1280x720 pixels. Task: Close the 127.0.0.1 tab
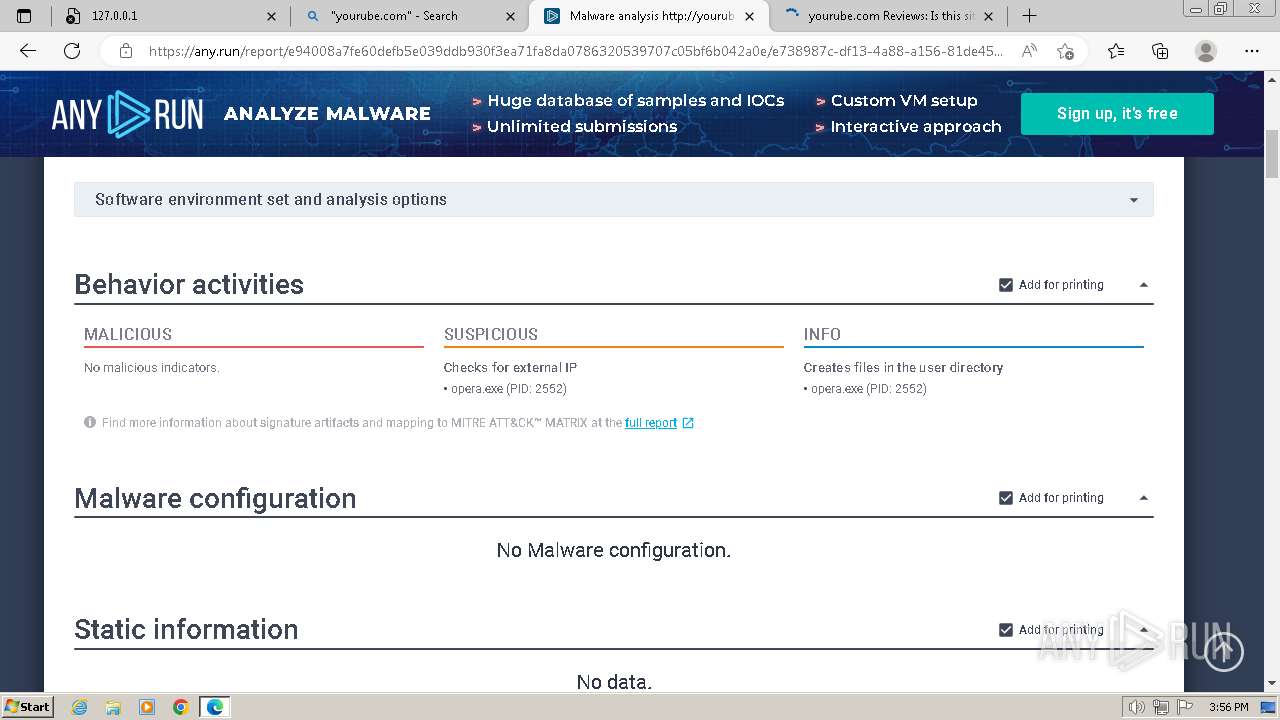pos(271,16)
